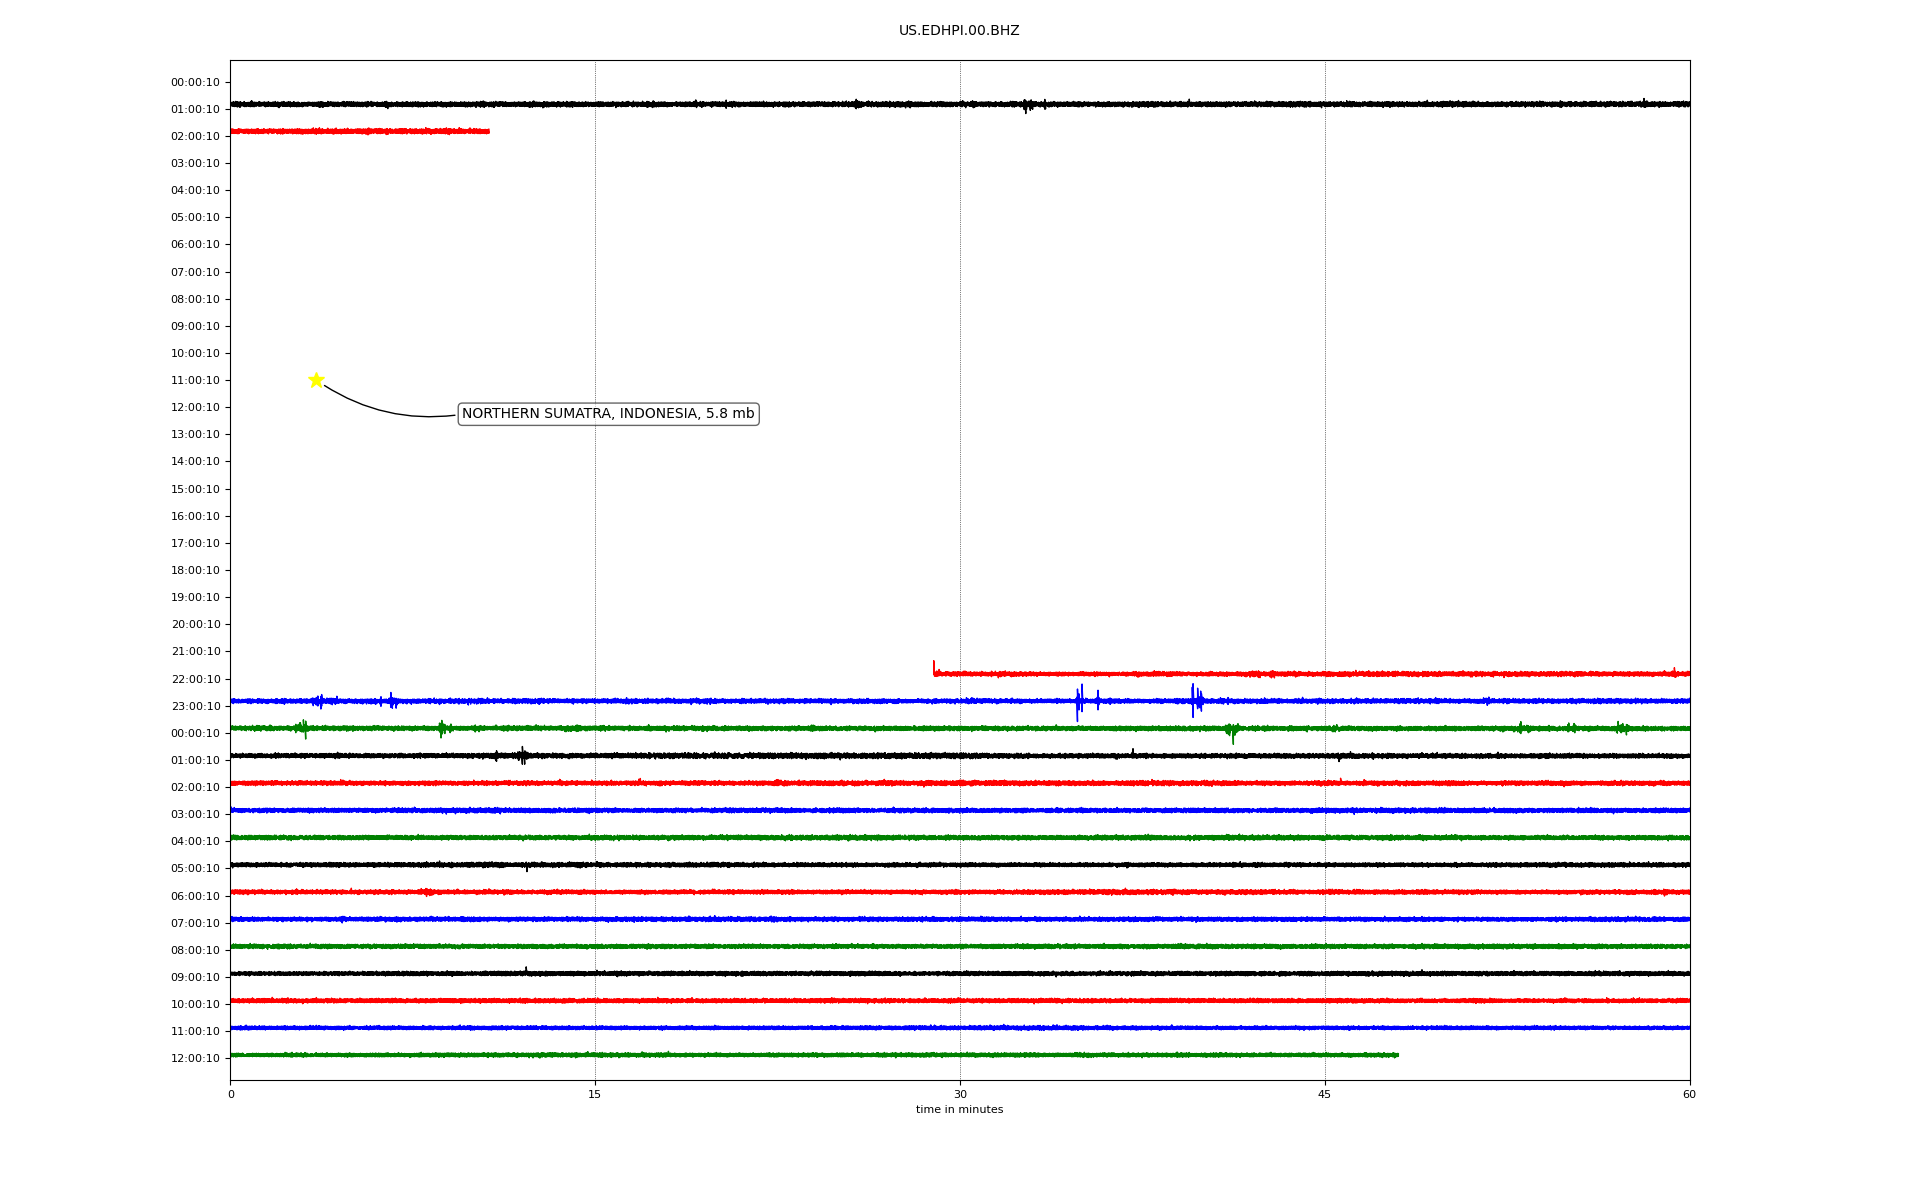This screenshot has height=1200, width=1920.
Task: Click the red trace start spike near minute 29
Action: click(934, 668)
